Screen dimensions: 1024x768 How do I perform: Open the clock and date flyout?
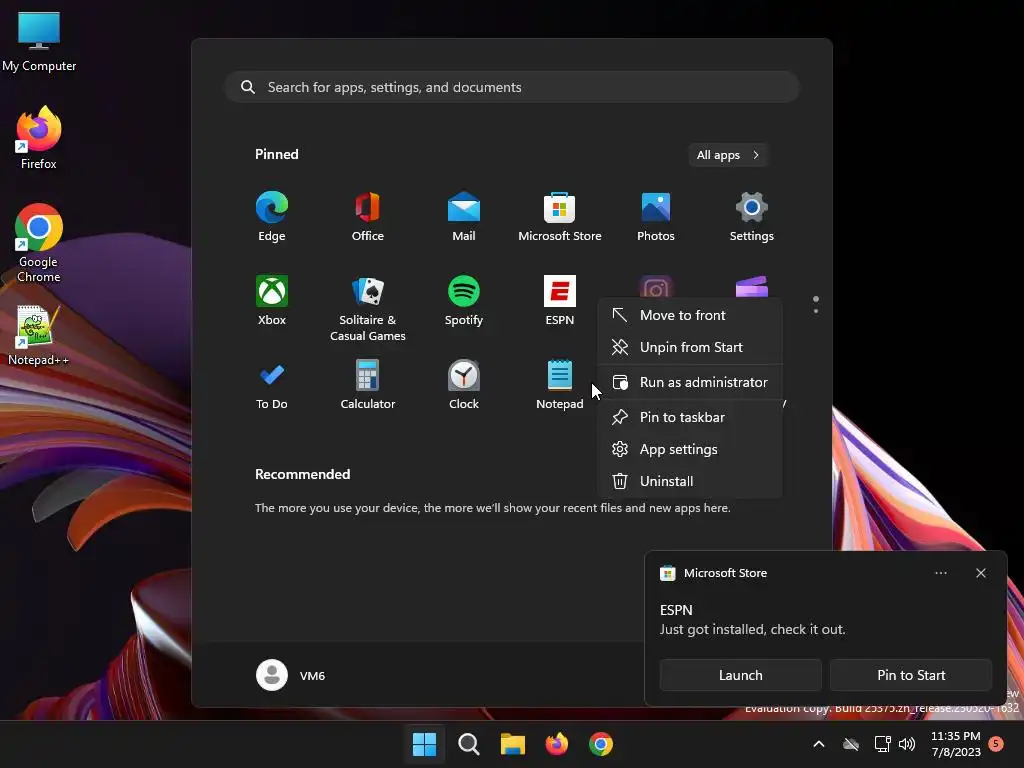tap(955, 744)
